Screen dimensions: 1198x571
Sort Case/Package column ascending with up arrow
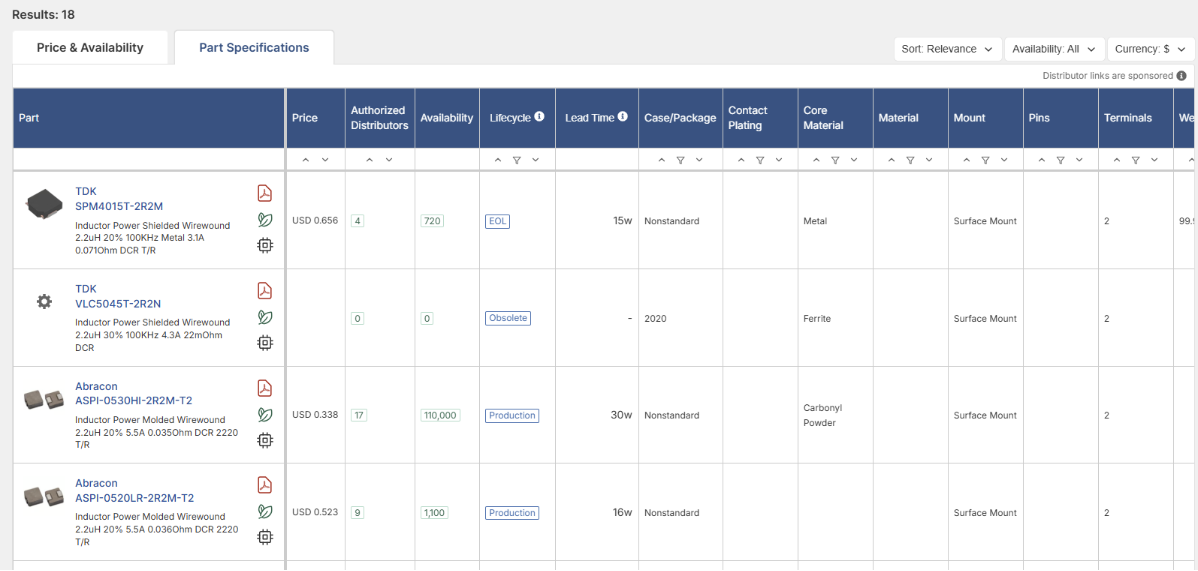click(661, 160)
